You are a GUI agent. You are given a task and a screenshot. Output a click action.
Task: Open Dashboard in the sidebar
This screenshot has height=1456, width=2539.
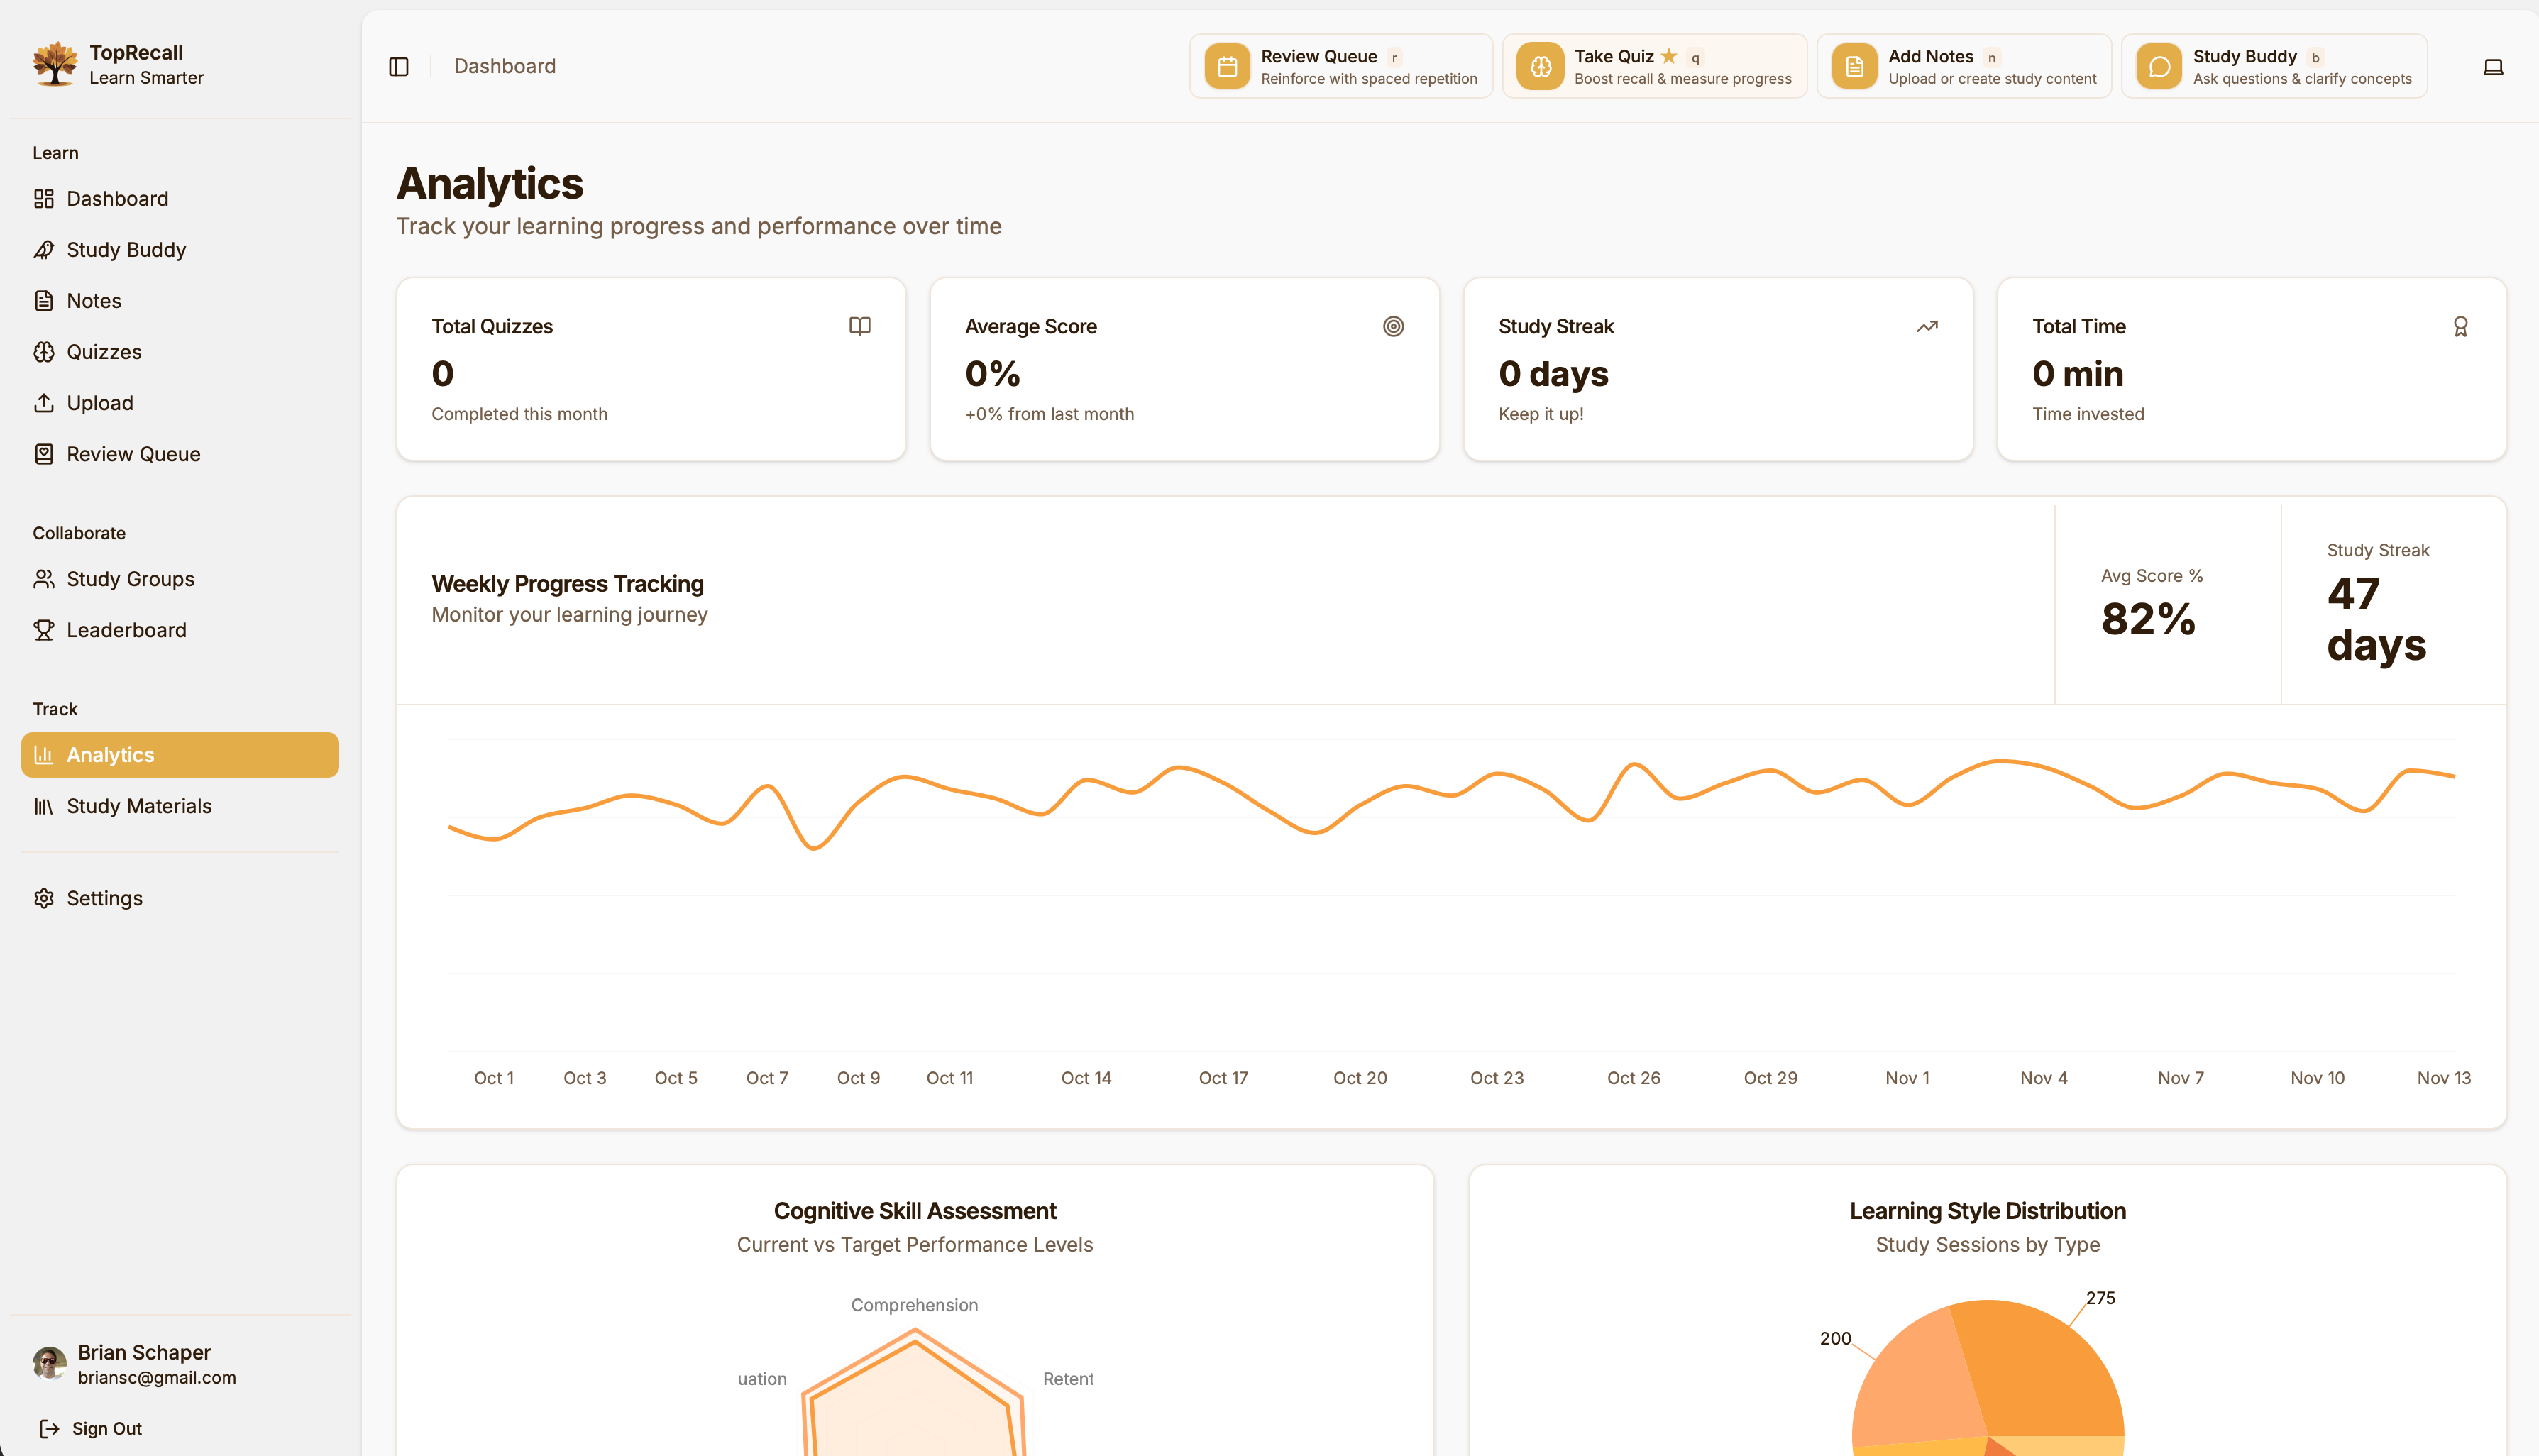(180, 198)
